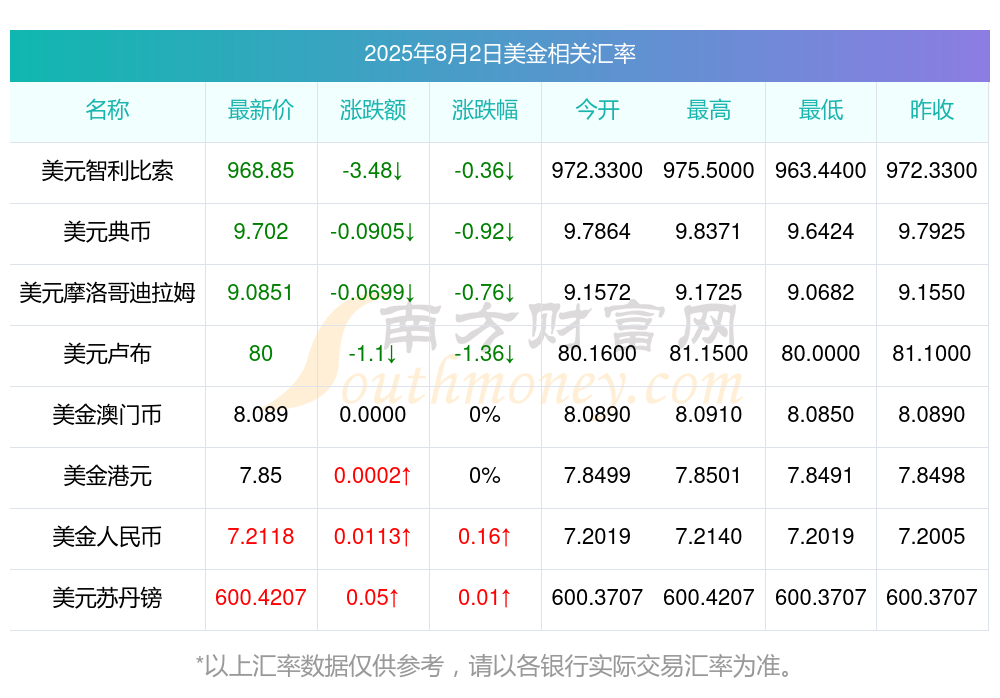This screenshot has height=698, width=1000.
Task: Click the title 2025年8月2日美金相关汇率
Action: [x=499, y=54]
